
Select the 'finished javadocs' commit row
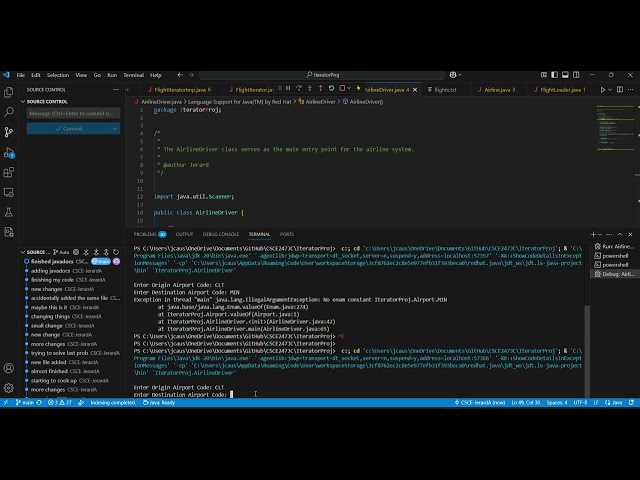71,261
